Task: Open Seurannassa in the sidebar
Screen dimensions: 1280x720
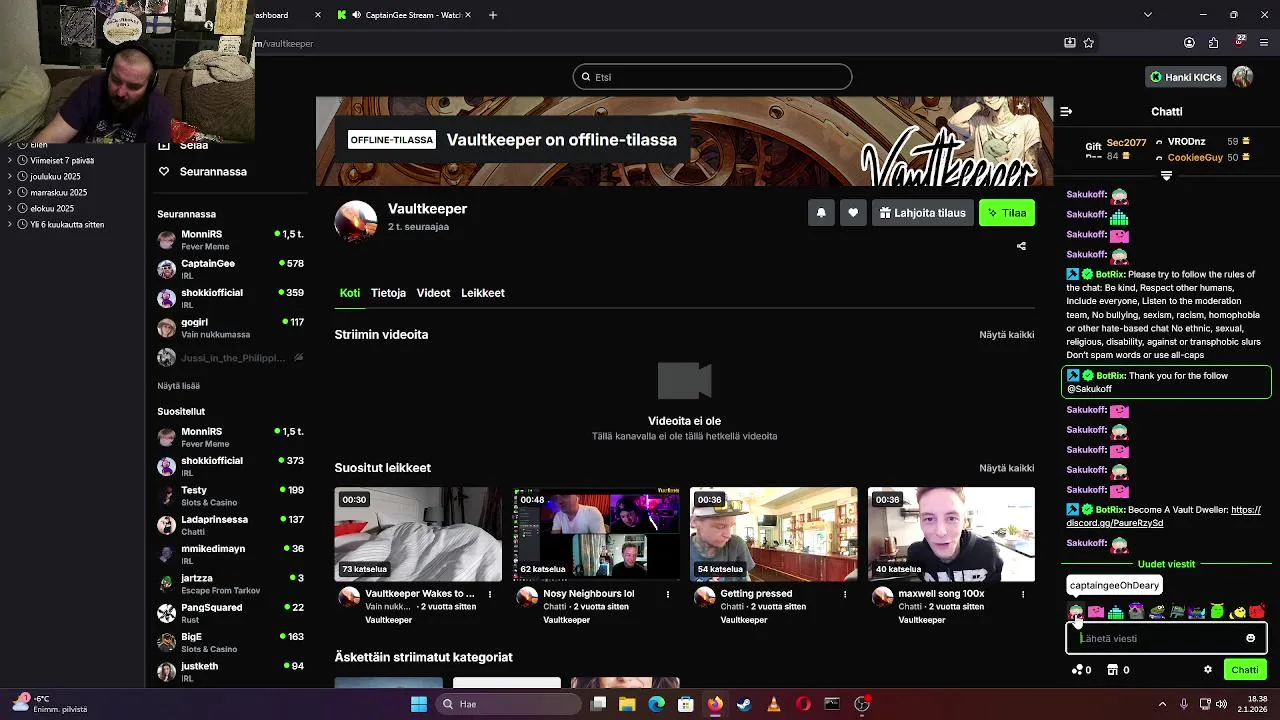Action: (x=213, y=172)
